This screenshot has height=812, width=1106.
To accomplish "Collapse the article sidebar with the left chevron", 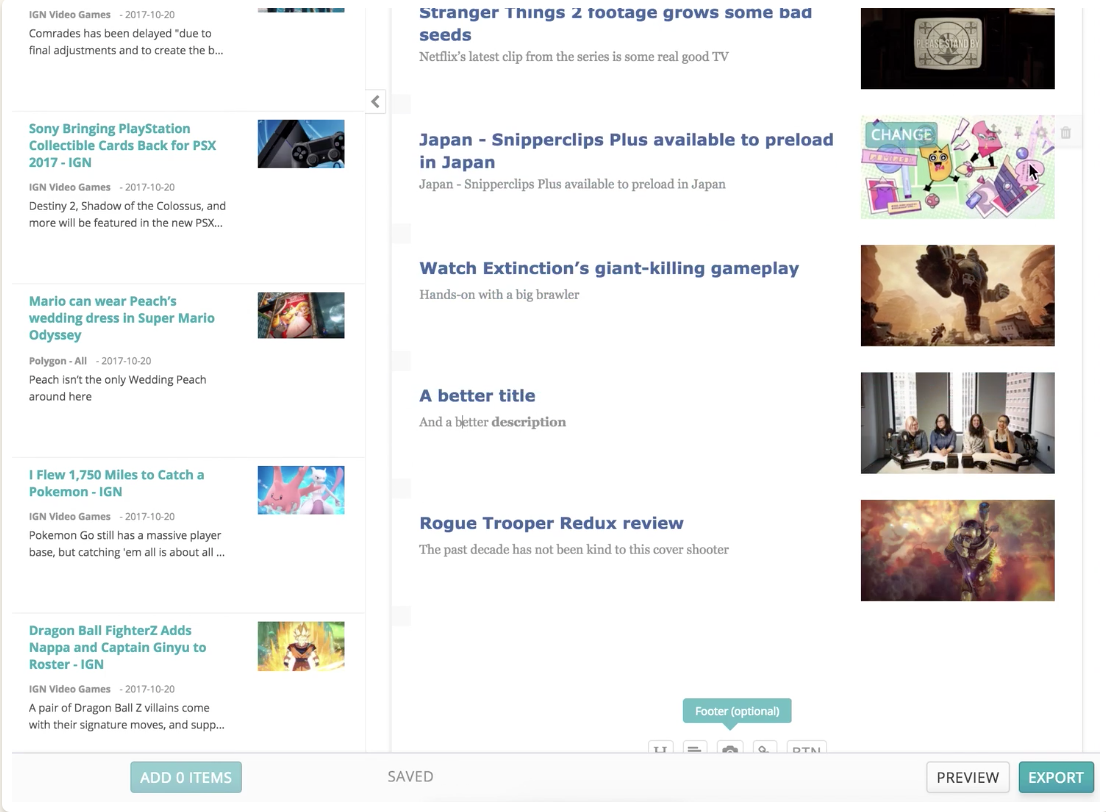I will point(375,102).
